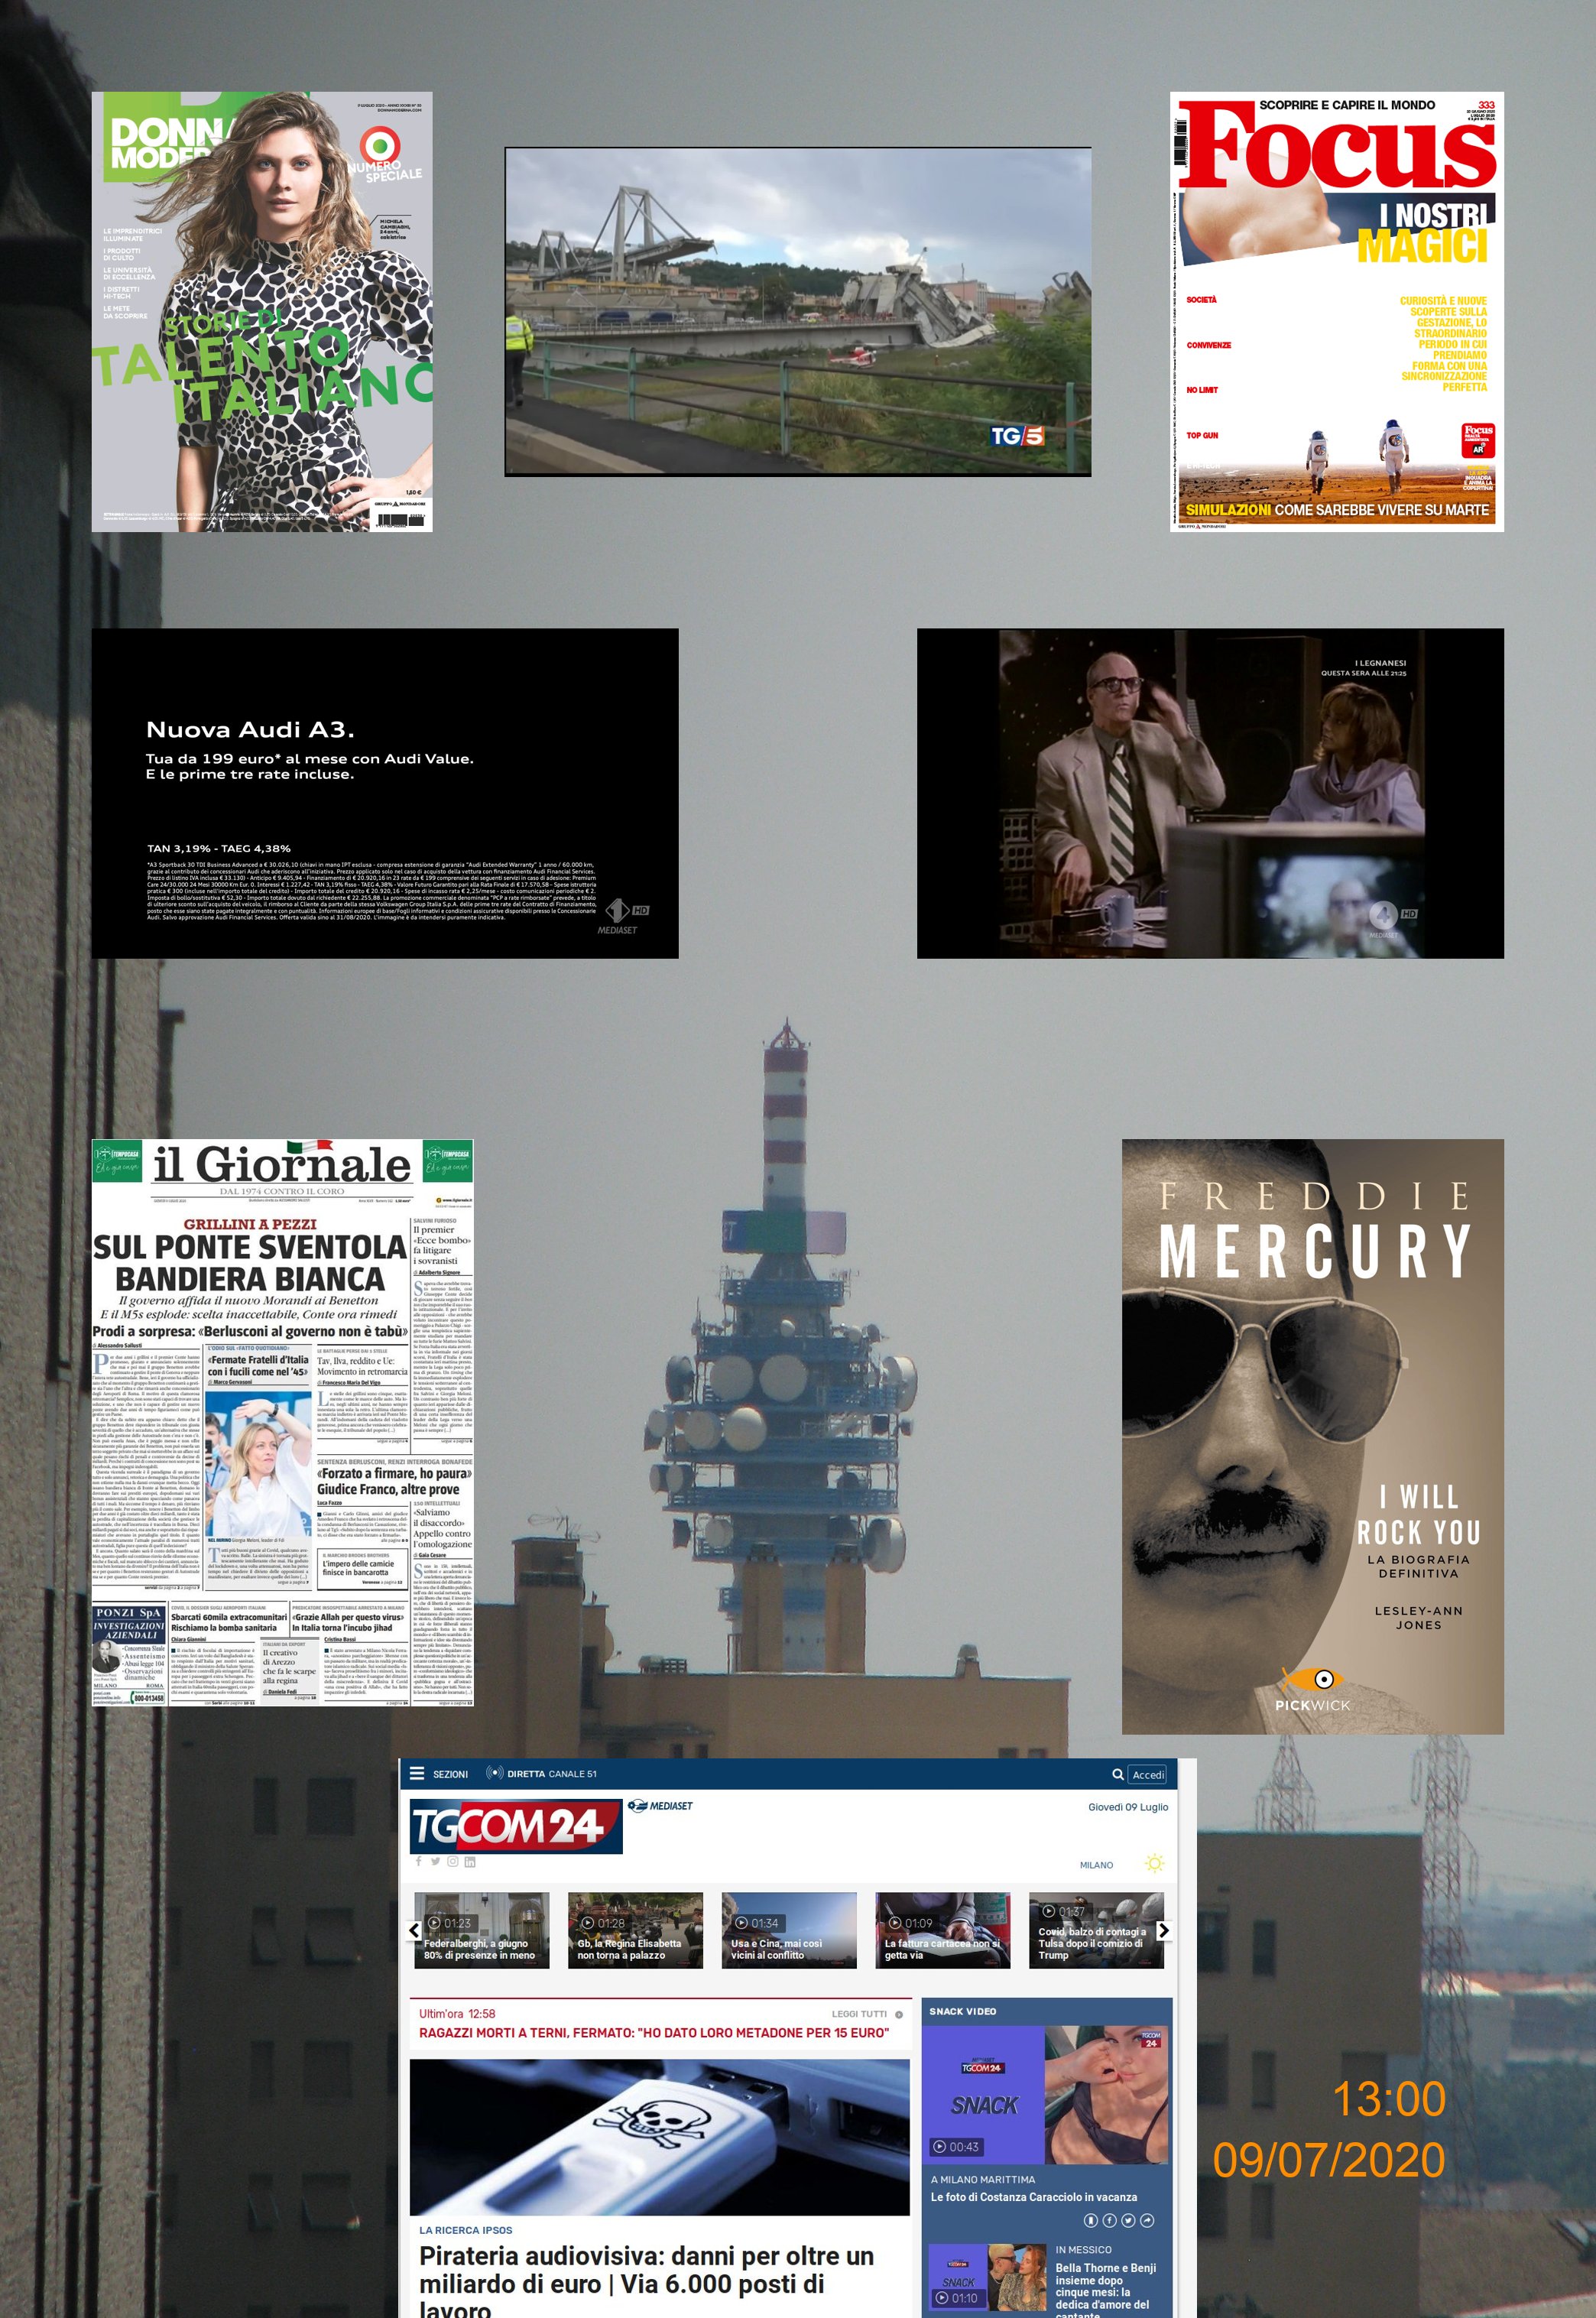Share Costanza Caracciolo story on Twitter
Viewport: 1596px width, 2318px height.
(x=1128, y=2220)
